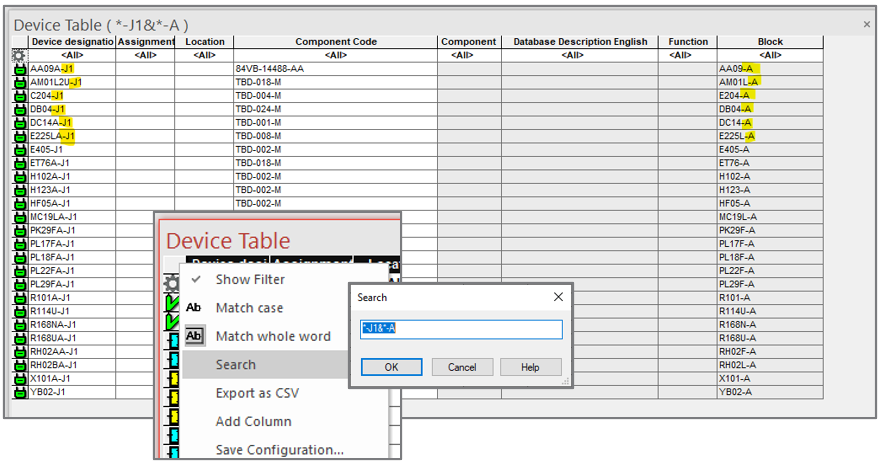Viewport: 880px width, 463px height.
Task: Open the Component Code <All> filter
Action: [x=336, y=55]
